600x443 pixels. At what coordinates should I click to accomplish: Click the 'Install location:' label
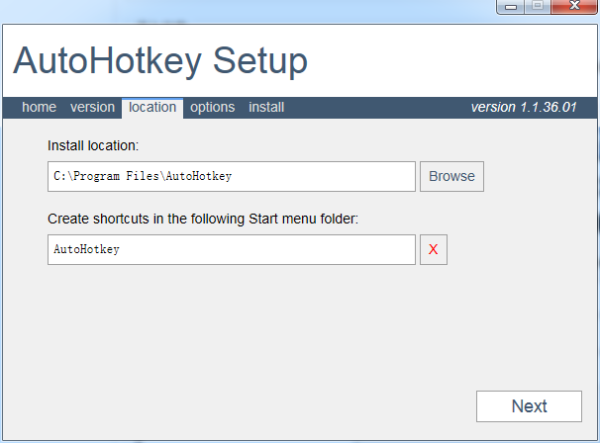[93, 146]
